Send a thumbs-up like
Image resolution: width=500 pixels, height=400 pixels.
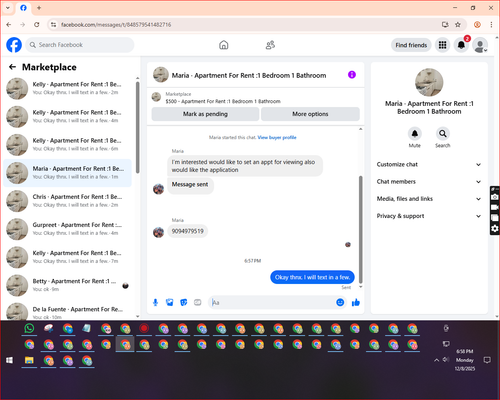tap(356, 302)
